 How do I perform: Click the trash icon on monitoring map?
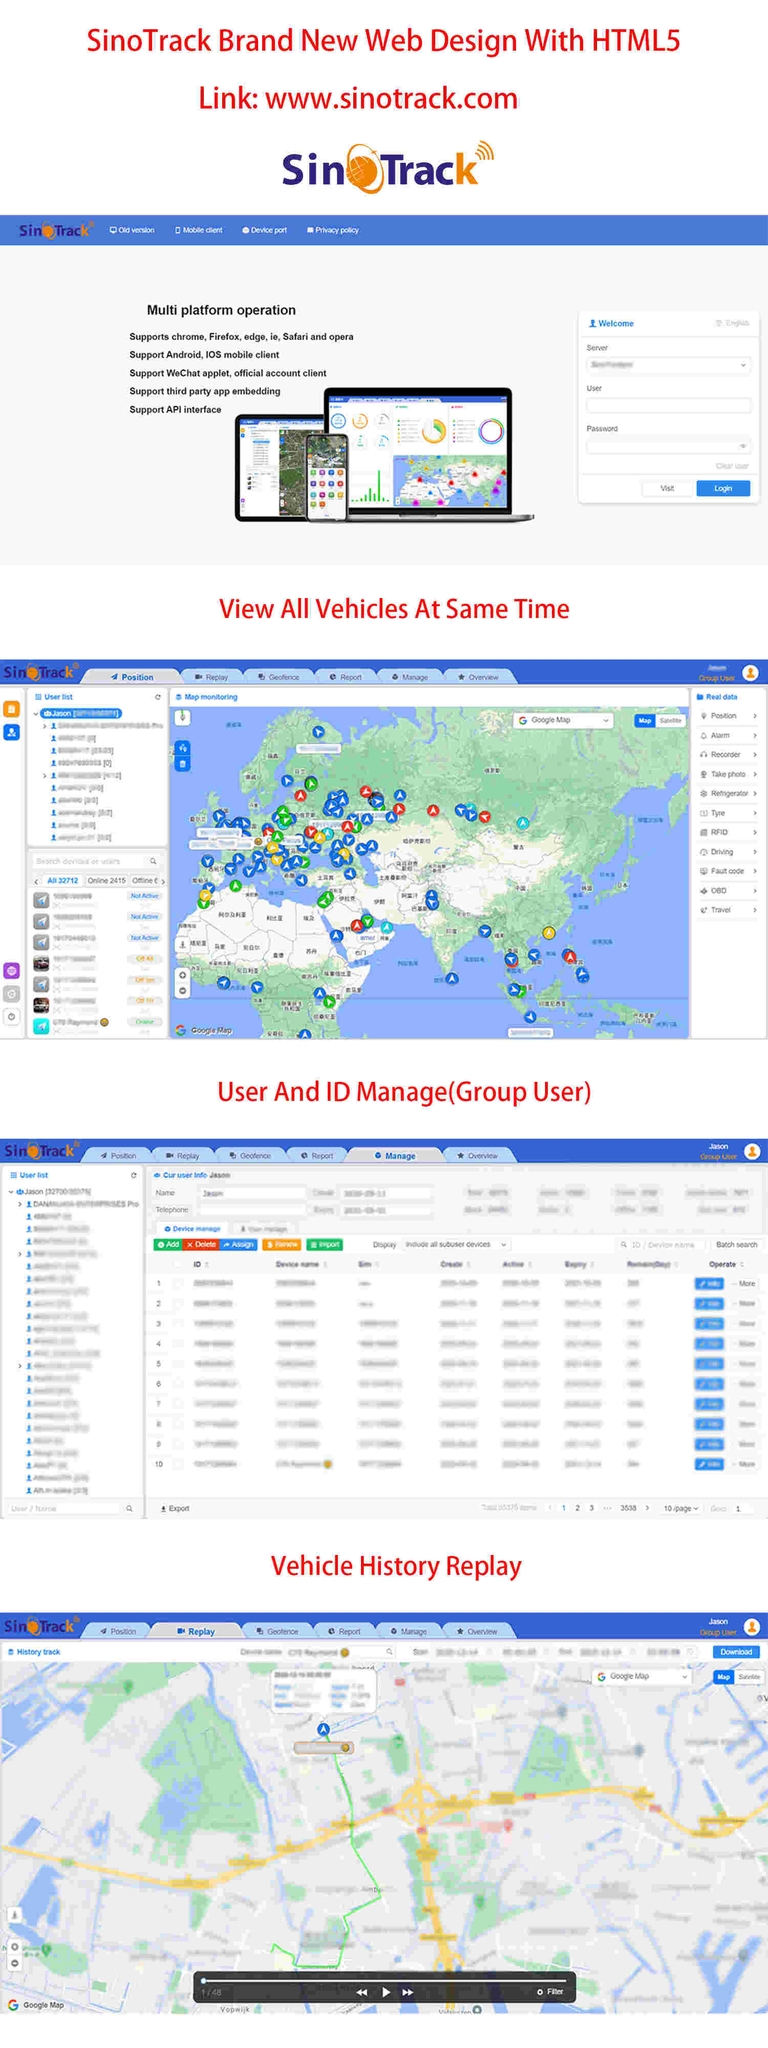tap(183, 764)
